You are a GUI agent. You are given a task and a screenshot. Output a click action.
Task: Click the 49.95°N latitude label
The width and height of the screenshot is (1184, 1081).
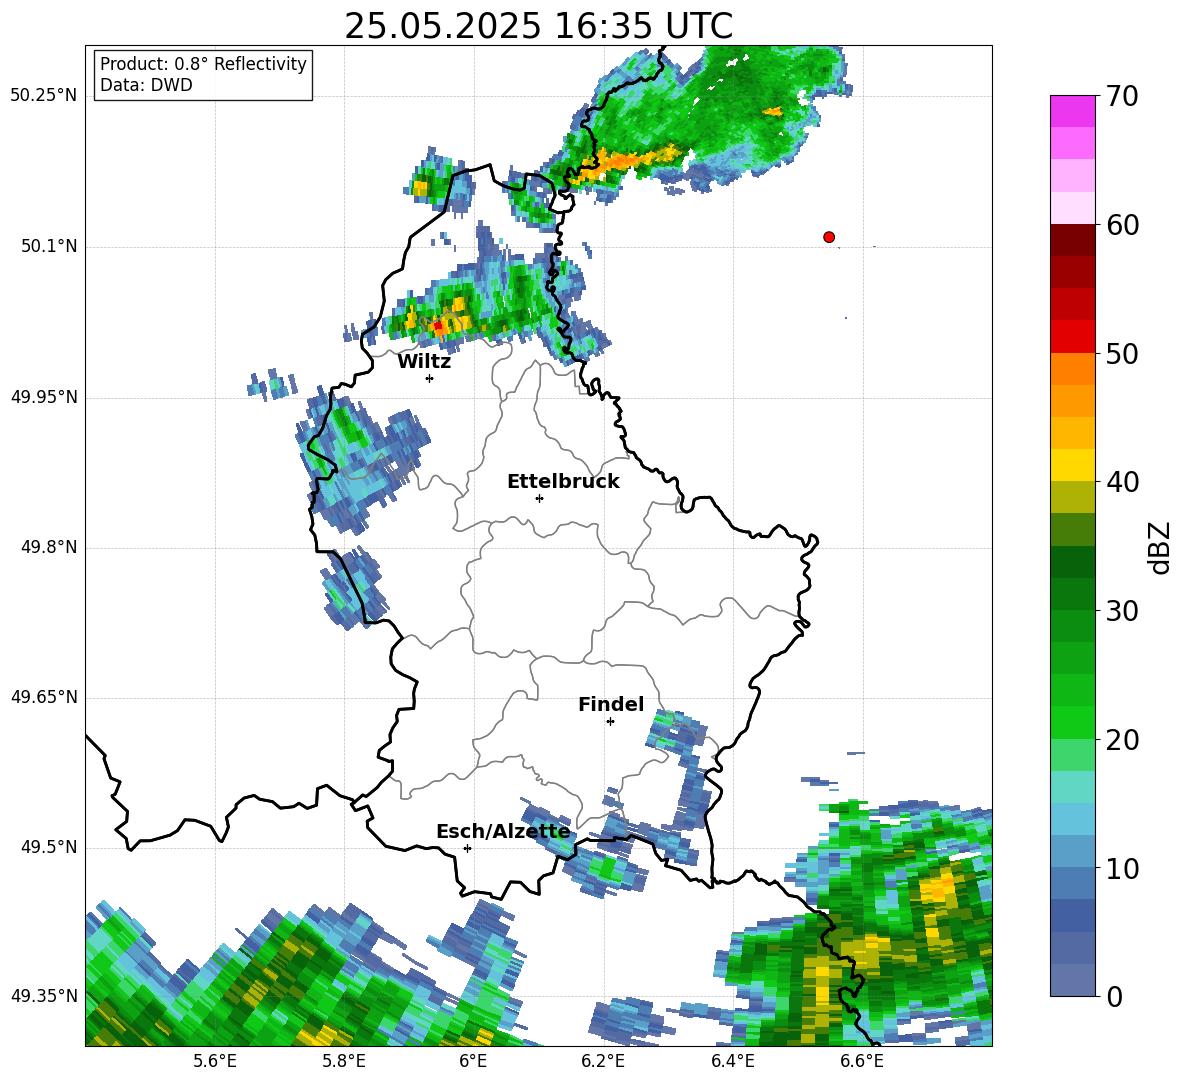tap(44, 397)
